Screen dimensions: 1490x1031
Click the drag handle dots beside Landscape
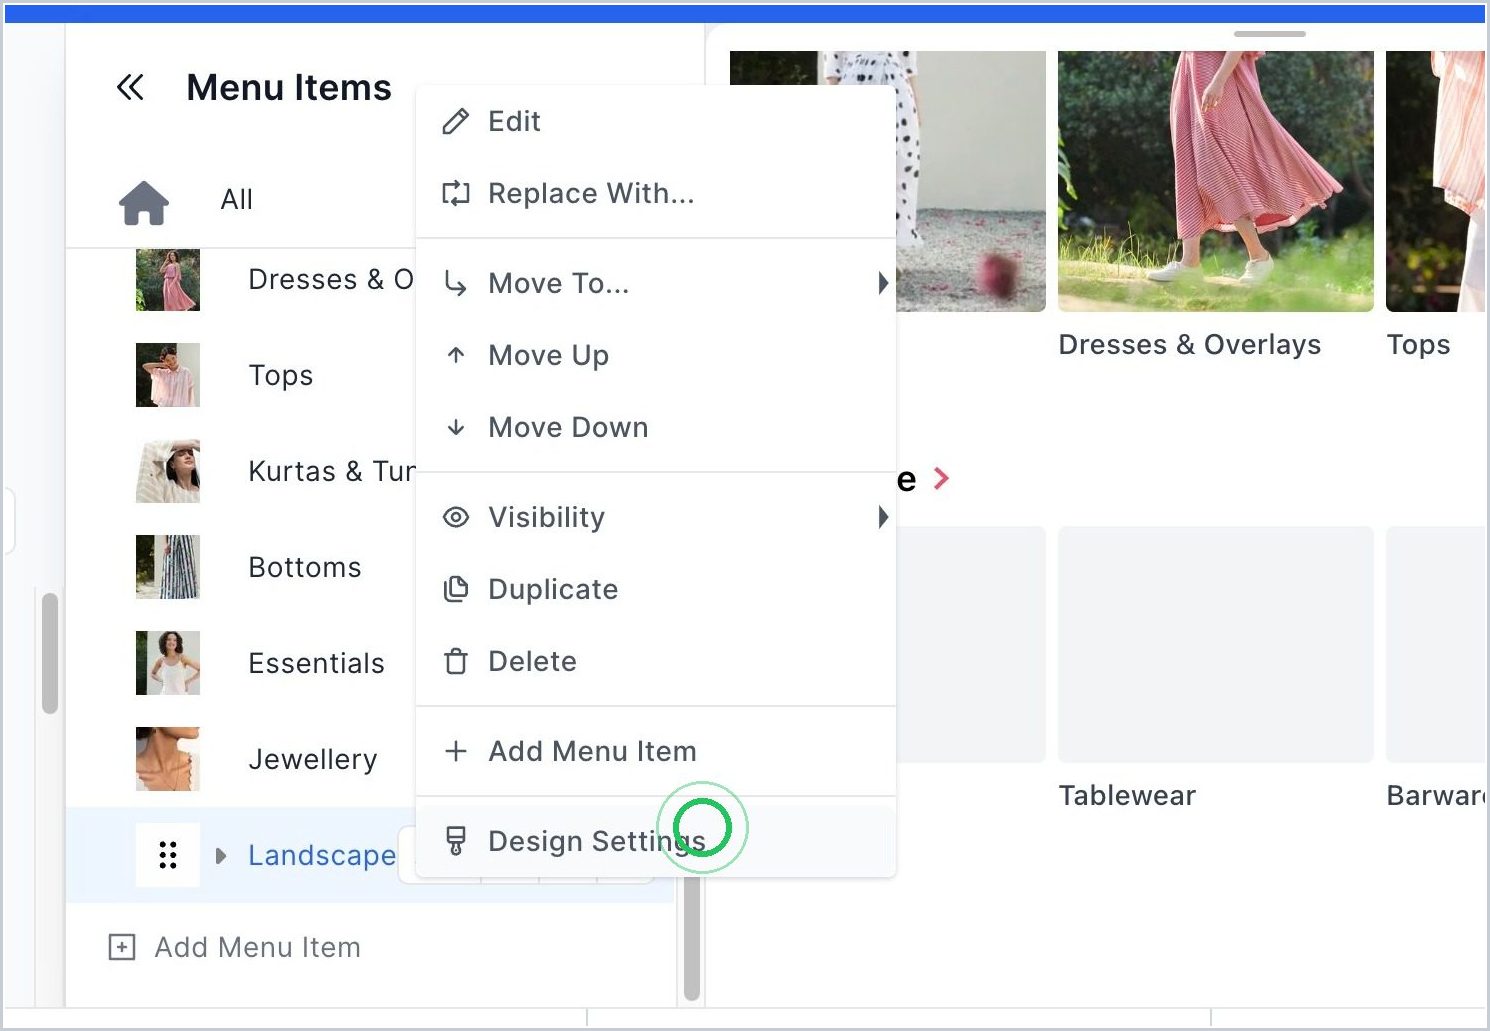pos(168,855)
